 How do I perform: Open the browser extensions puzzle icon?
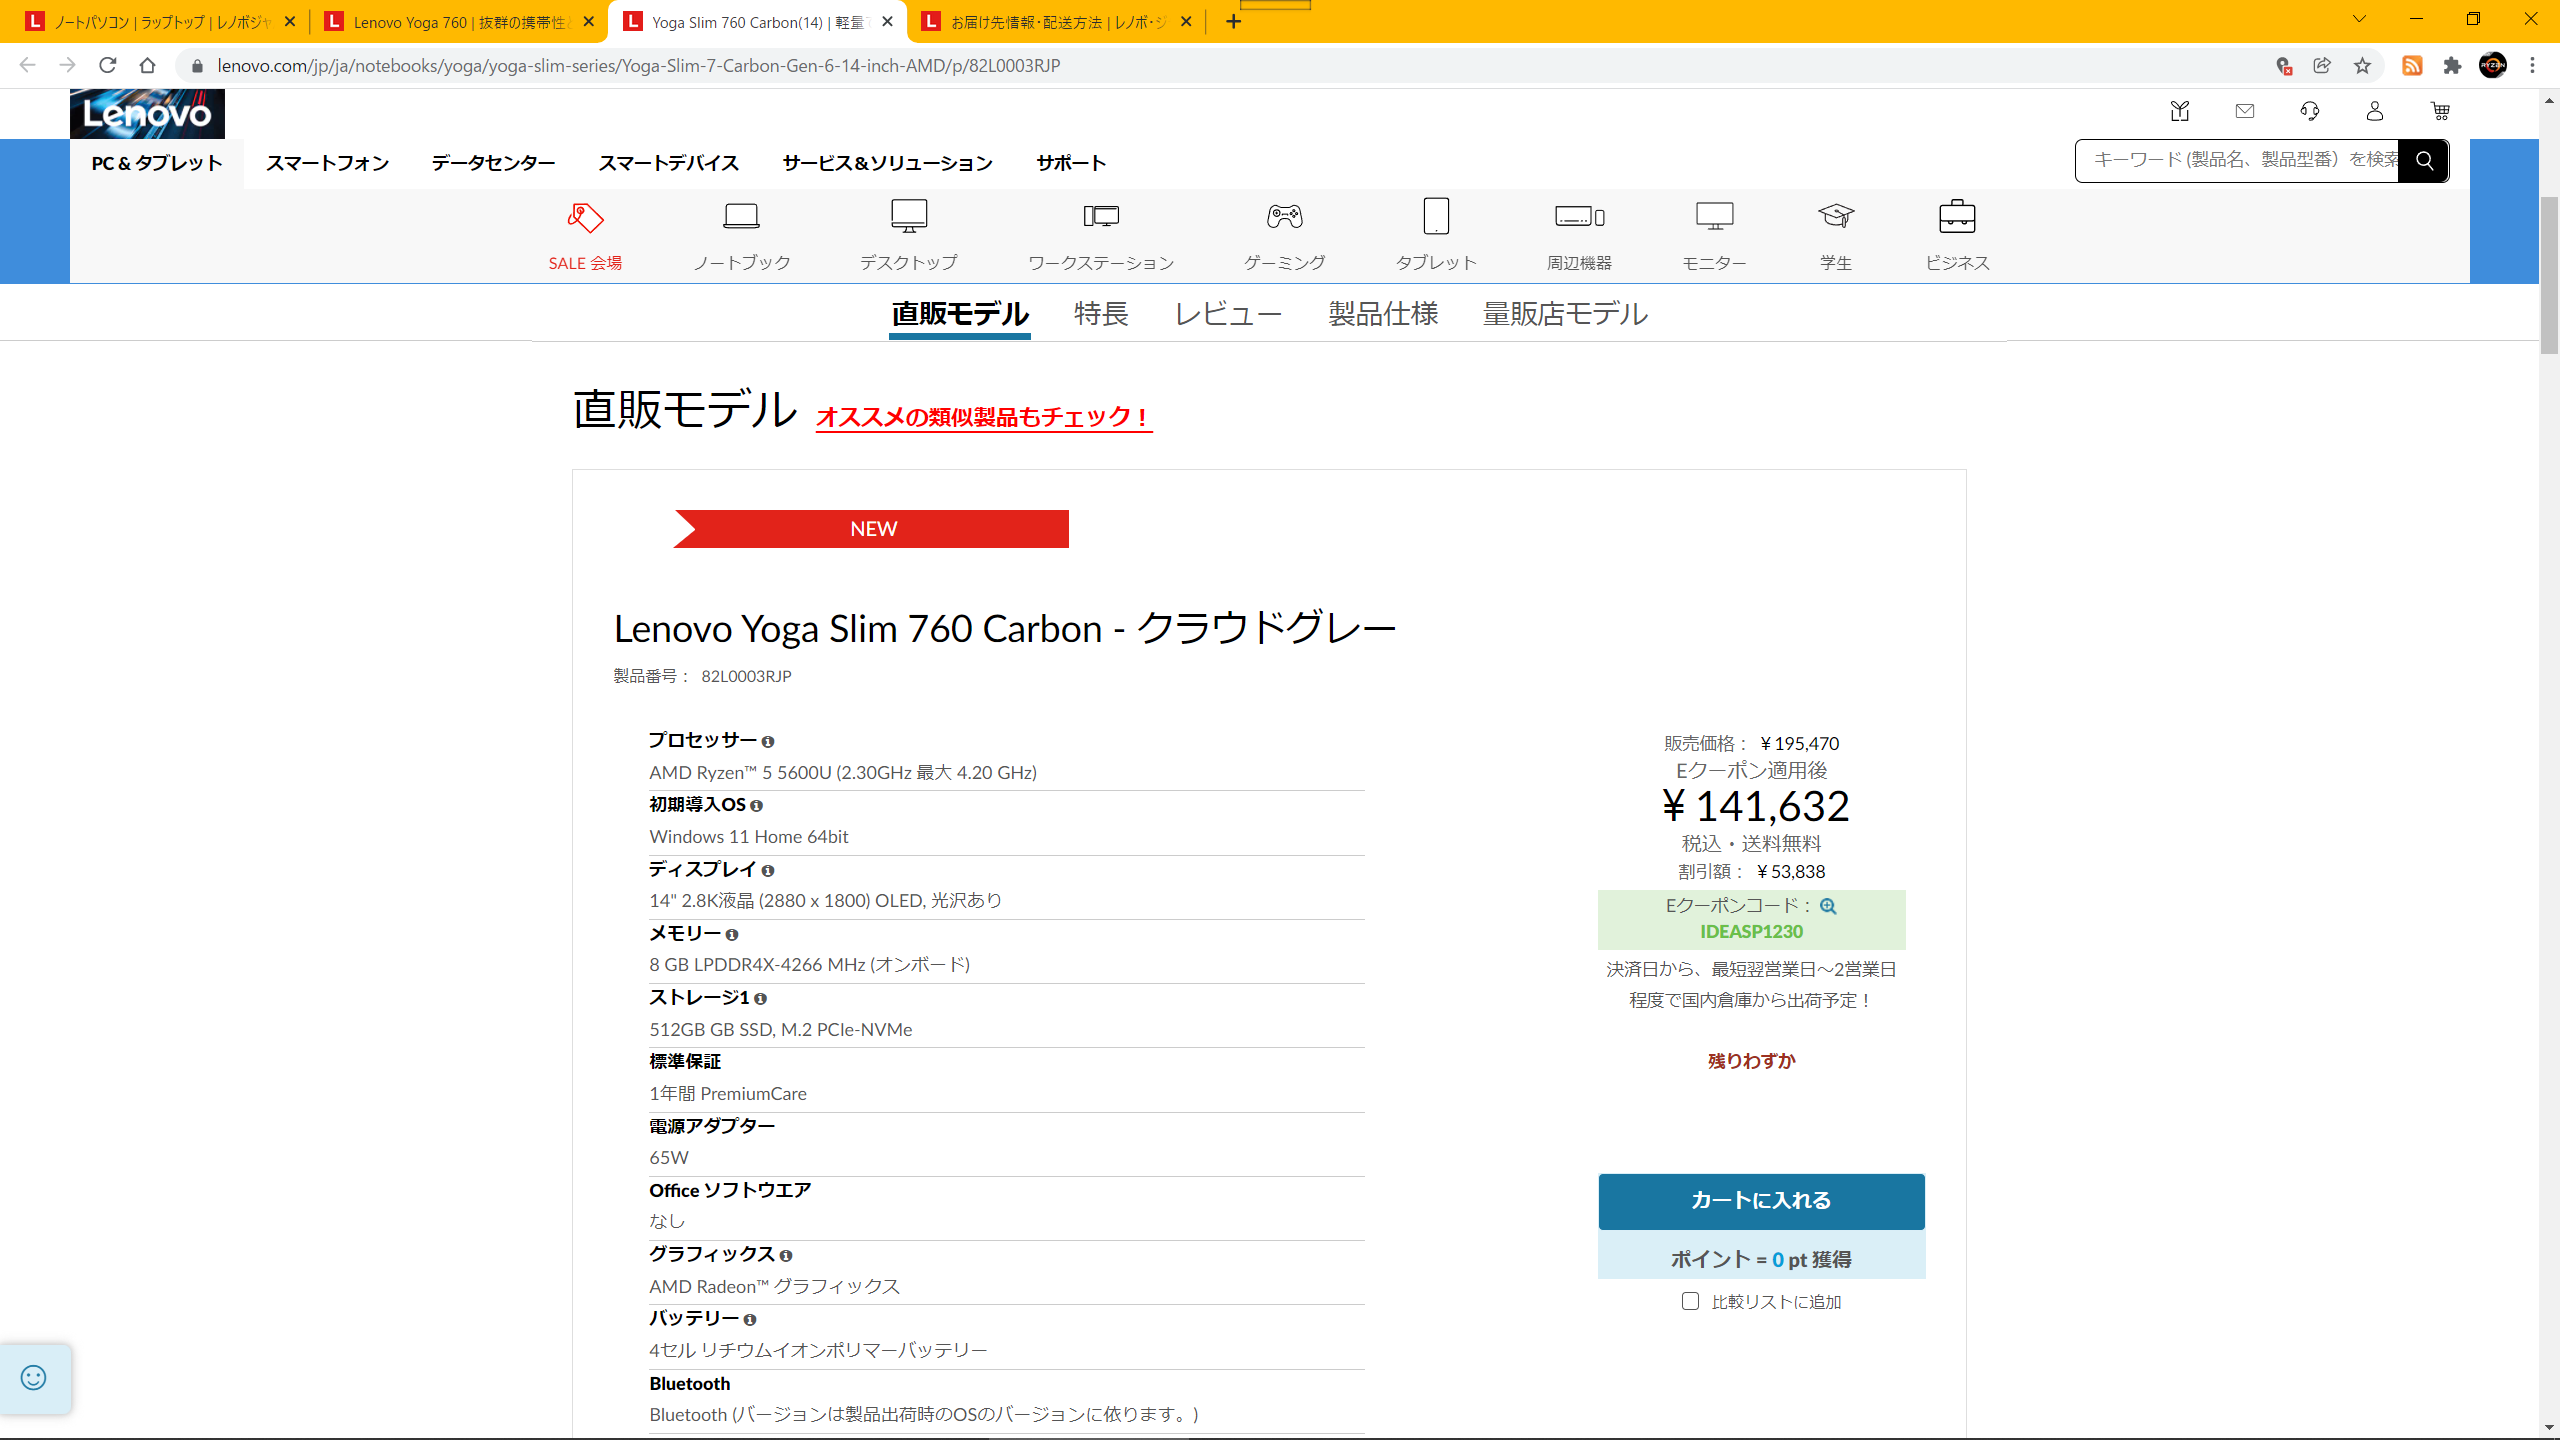pos(2452,66)
